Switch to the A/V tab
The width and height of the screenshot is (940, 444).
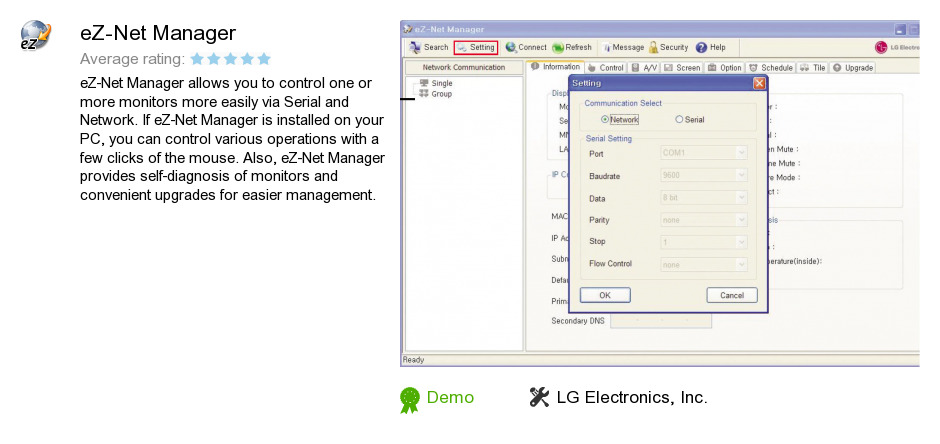point(644,68)
